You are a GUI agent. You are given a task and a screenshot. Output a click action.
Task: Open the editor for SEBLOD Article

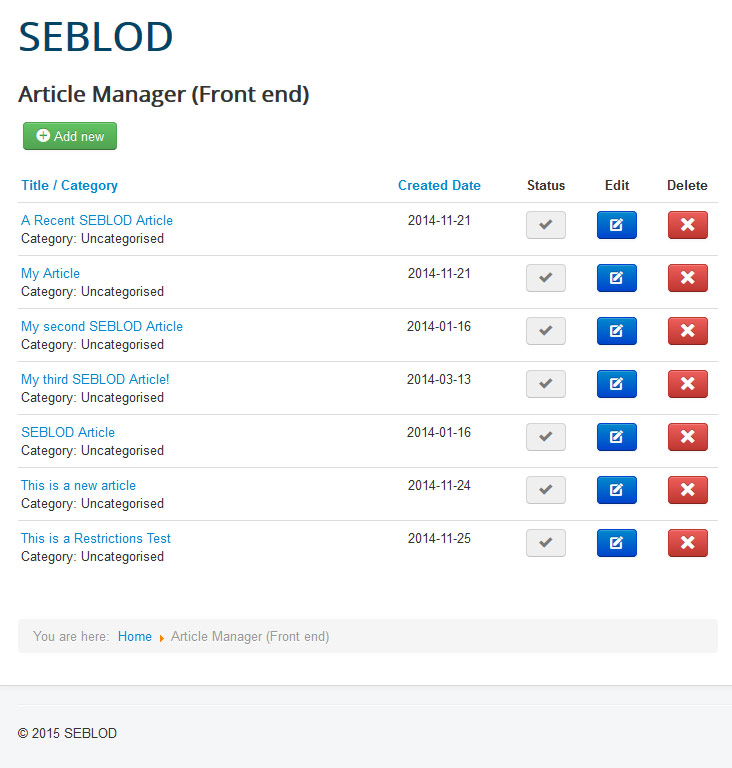tap(616, 437)
